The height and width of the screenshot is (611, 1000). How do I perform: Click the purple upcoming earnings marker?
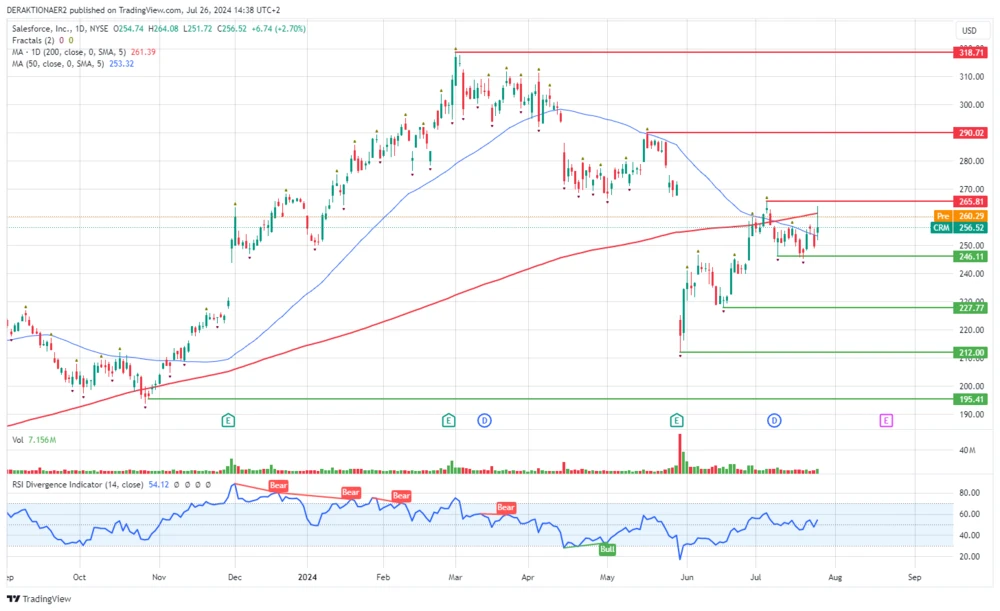click(x=884, y=420)
